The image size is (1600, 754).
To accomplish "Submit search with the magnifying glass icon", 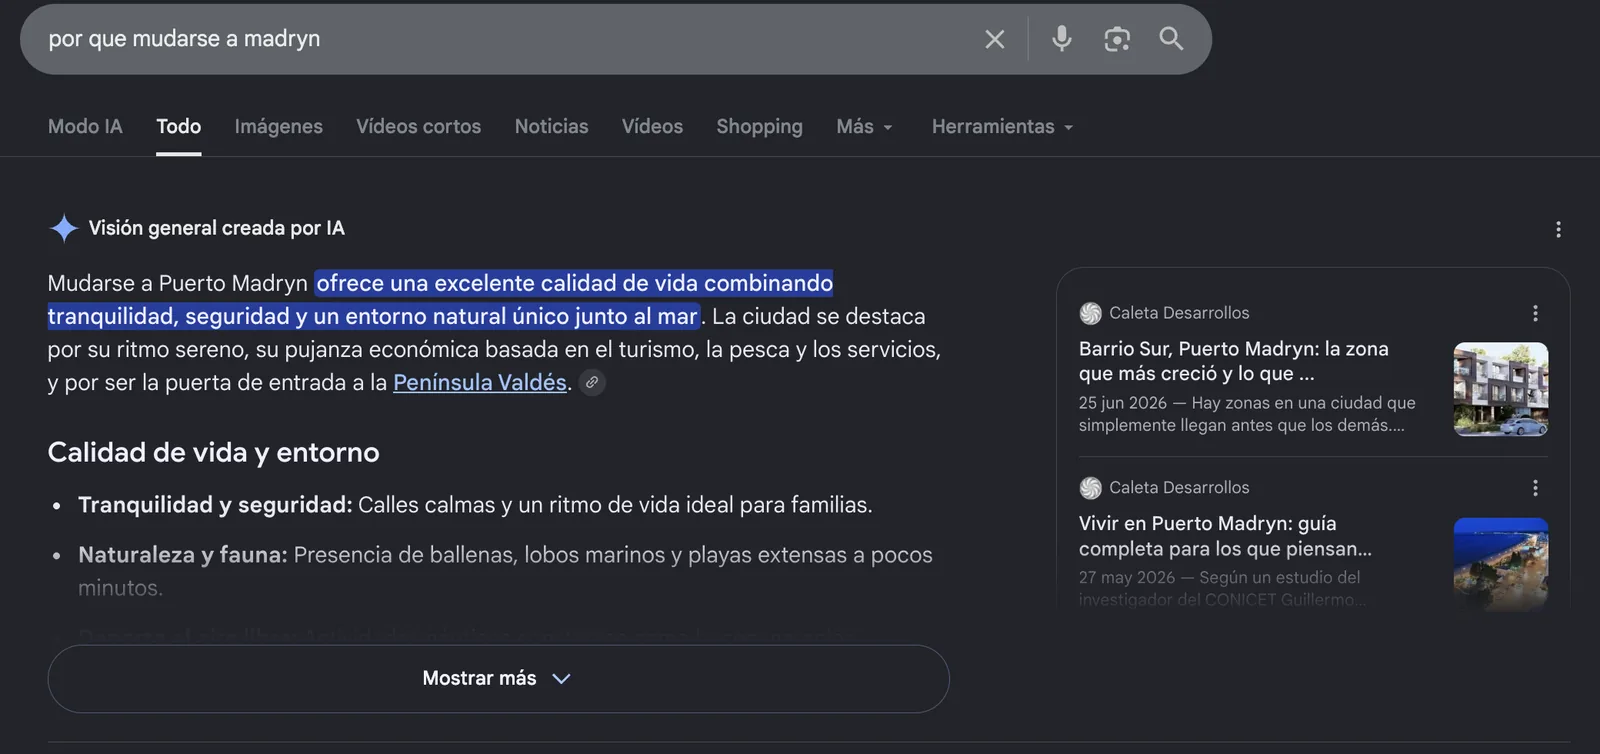I will pos(1171,39).
